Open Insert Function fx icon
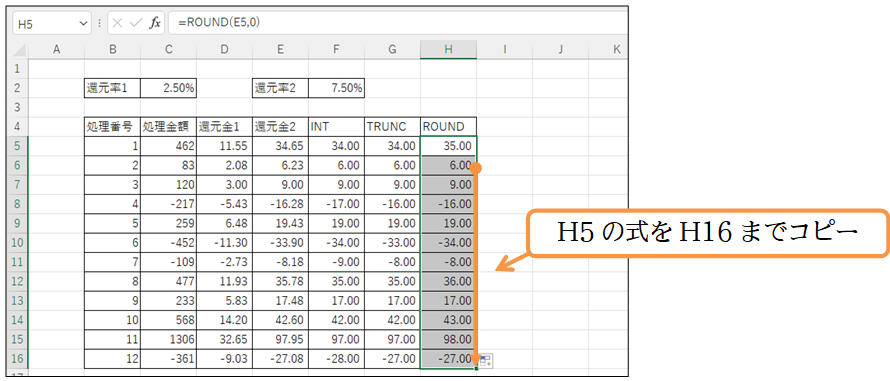This screenshot has height=381, width=890. coord(154,23)
